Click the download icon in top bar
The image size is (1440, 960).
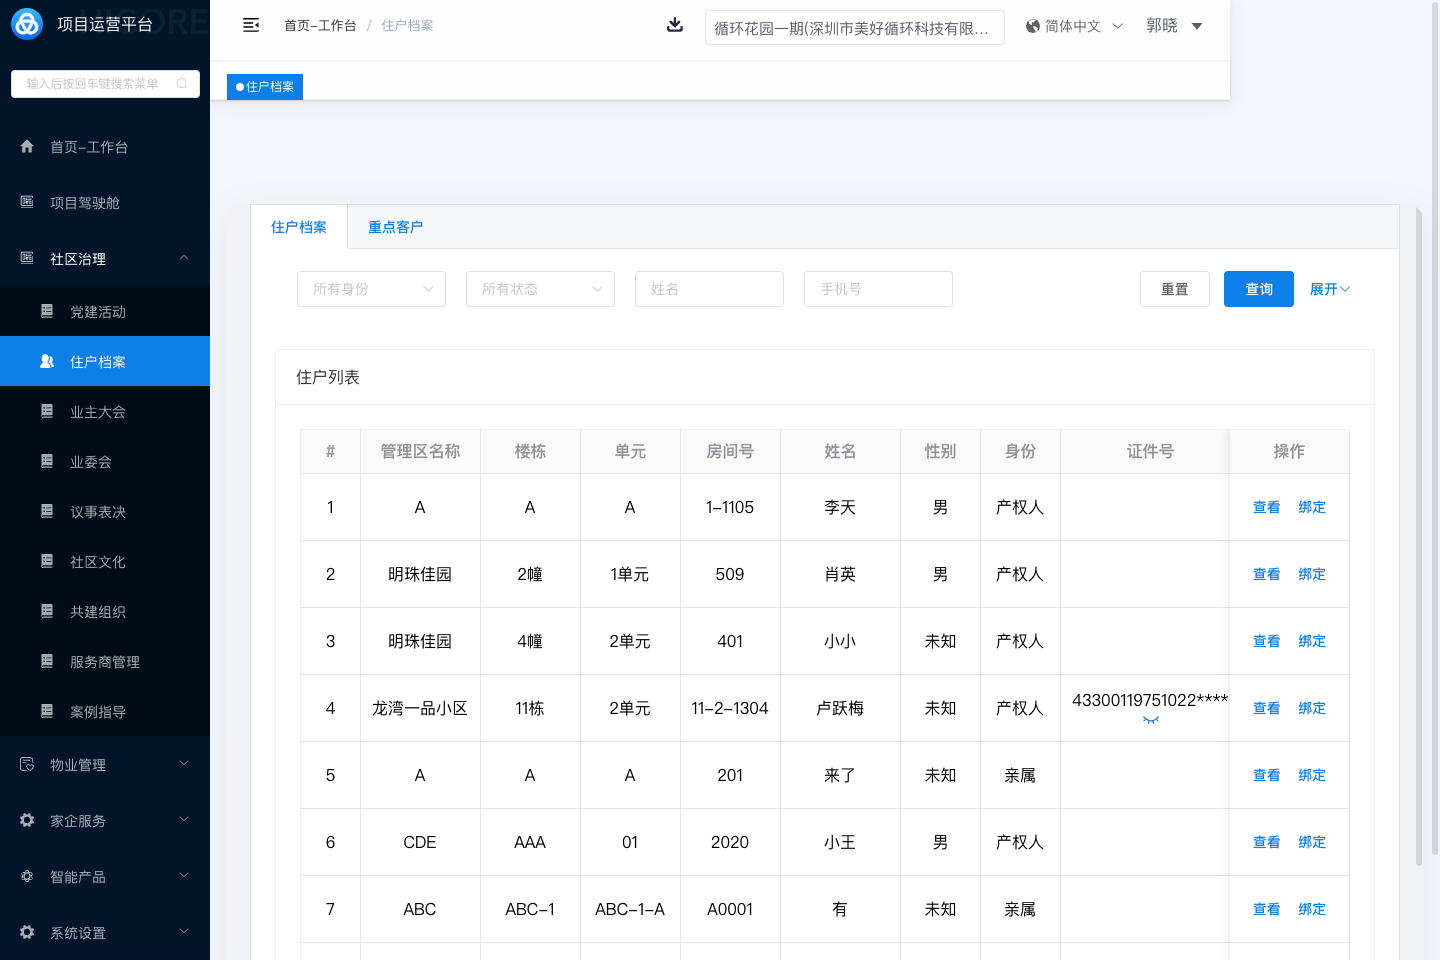click(675, 25)
